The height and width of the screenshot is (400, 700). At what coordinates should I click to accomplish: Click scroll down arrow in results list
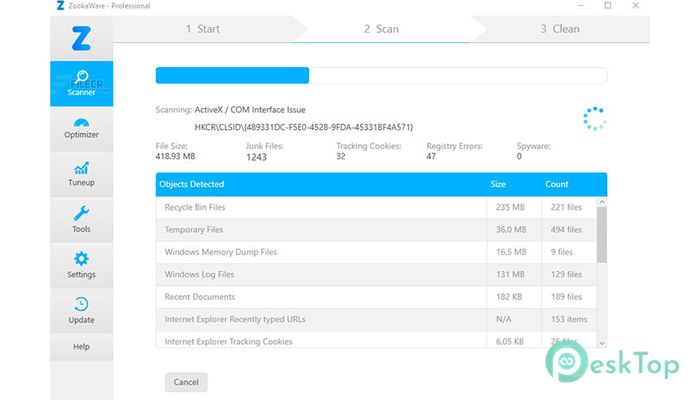pyautogui.click(x=602, y=343)
